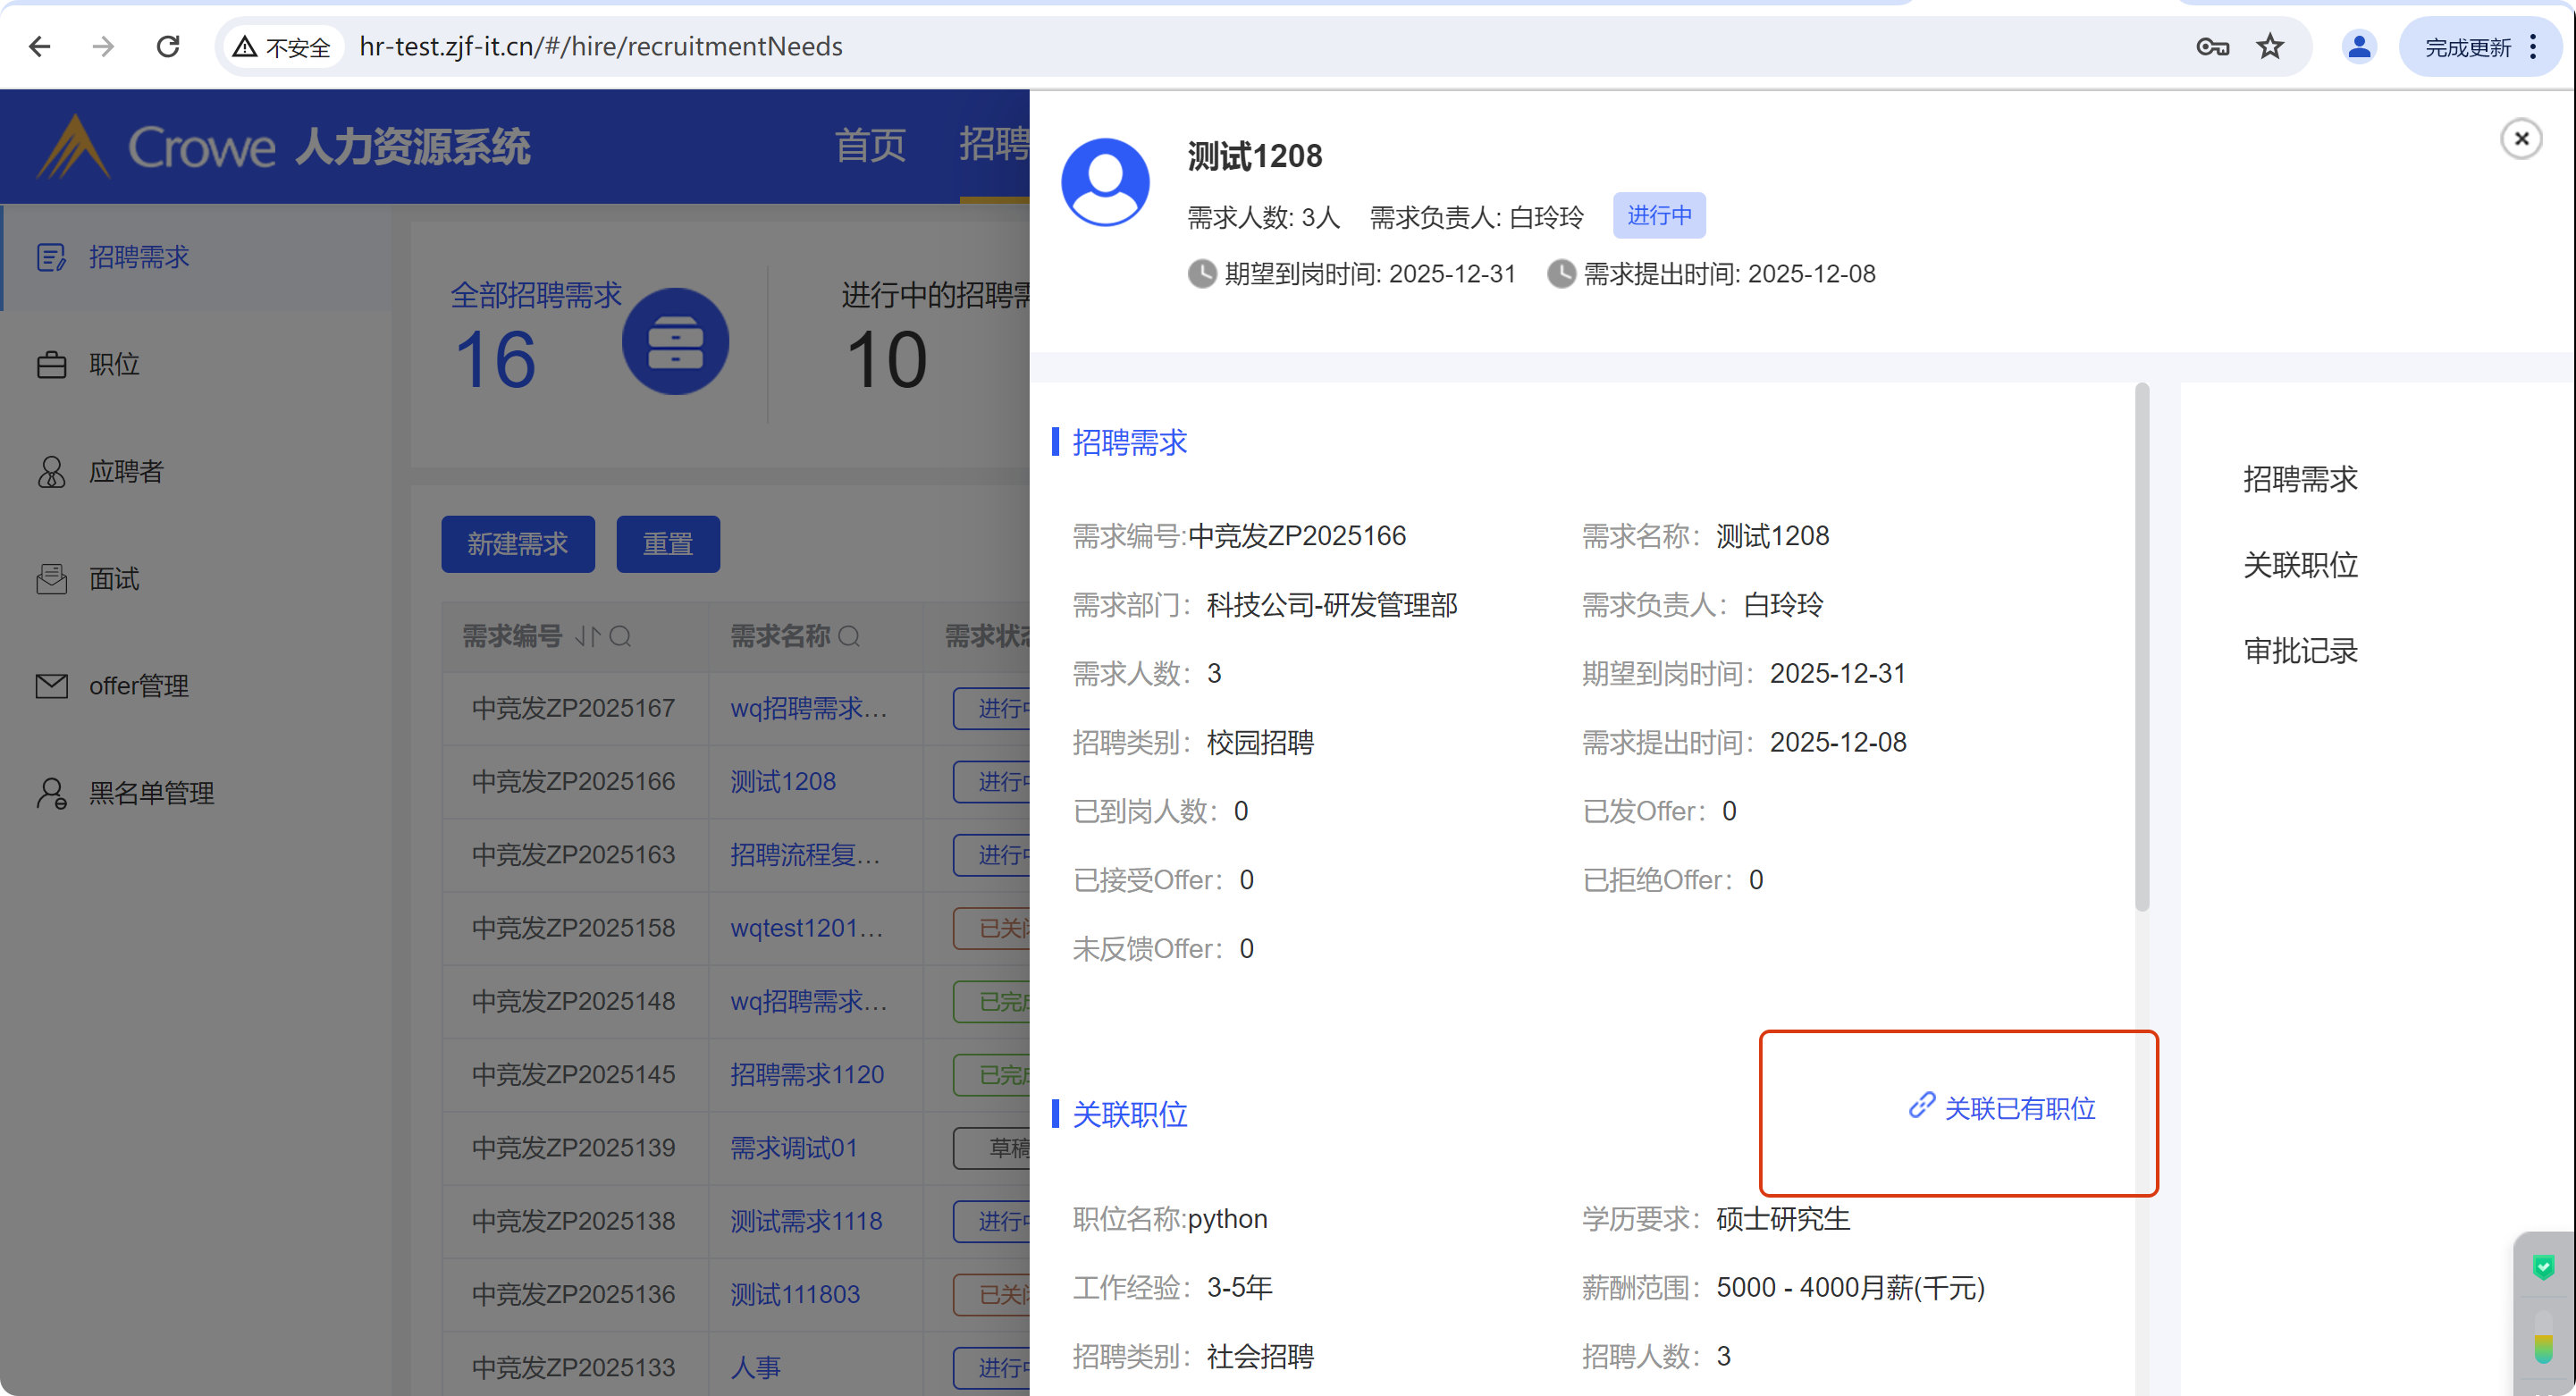Open the wq招聘需求 link for ZP2025167
The height and width of the screenshot is (1396, 2576).
(x=808, y=708)
